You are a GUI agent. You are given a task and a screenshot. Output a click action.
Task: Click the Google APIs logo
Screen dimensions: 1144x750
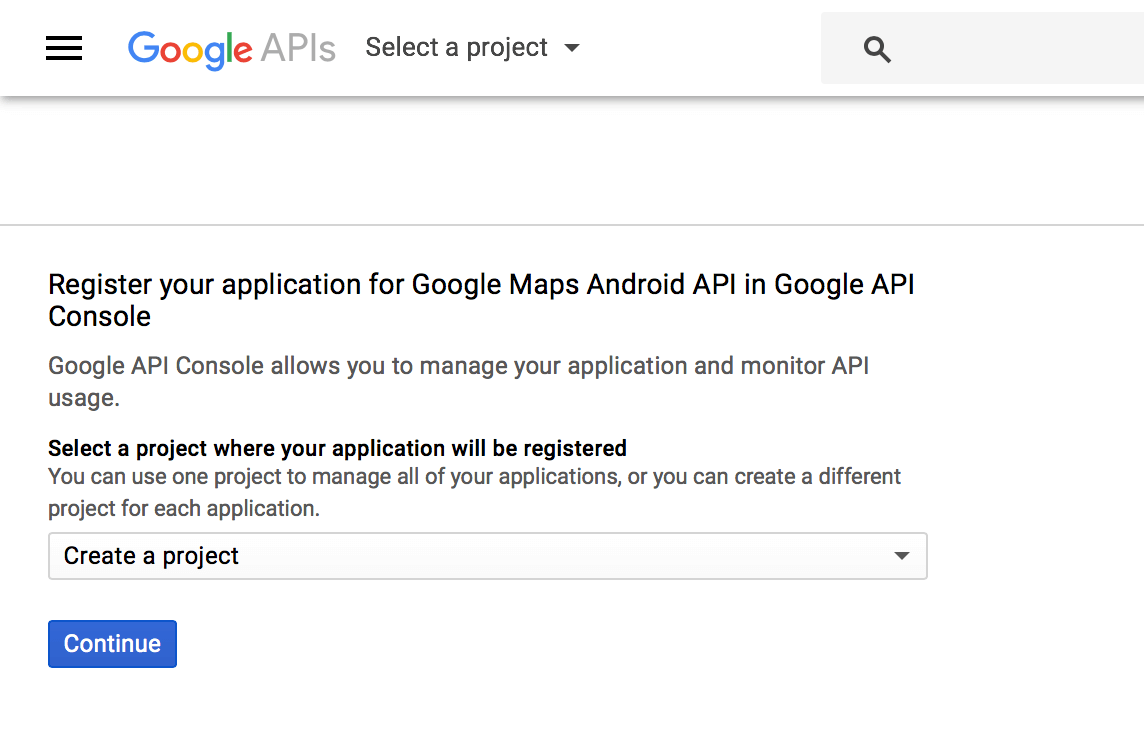click(x=231, y=49)
